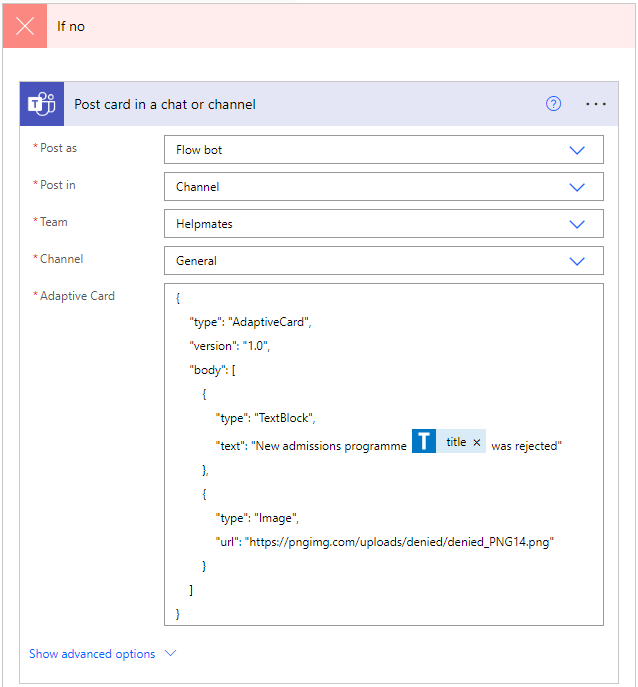
Task: Open the Channel dropdown chevron
Action: [576, 261]
